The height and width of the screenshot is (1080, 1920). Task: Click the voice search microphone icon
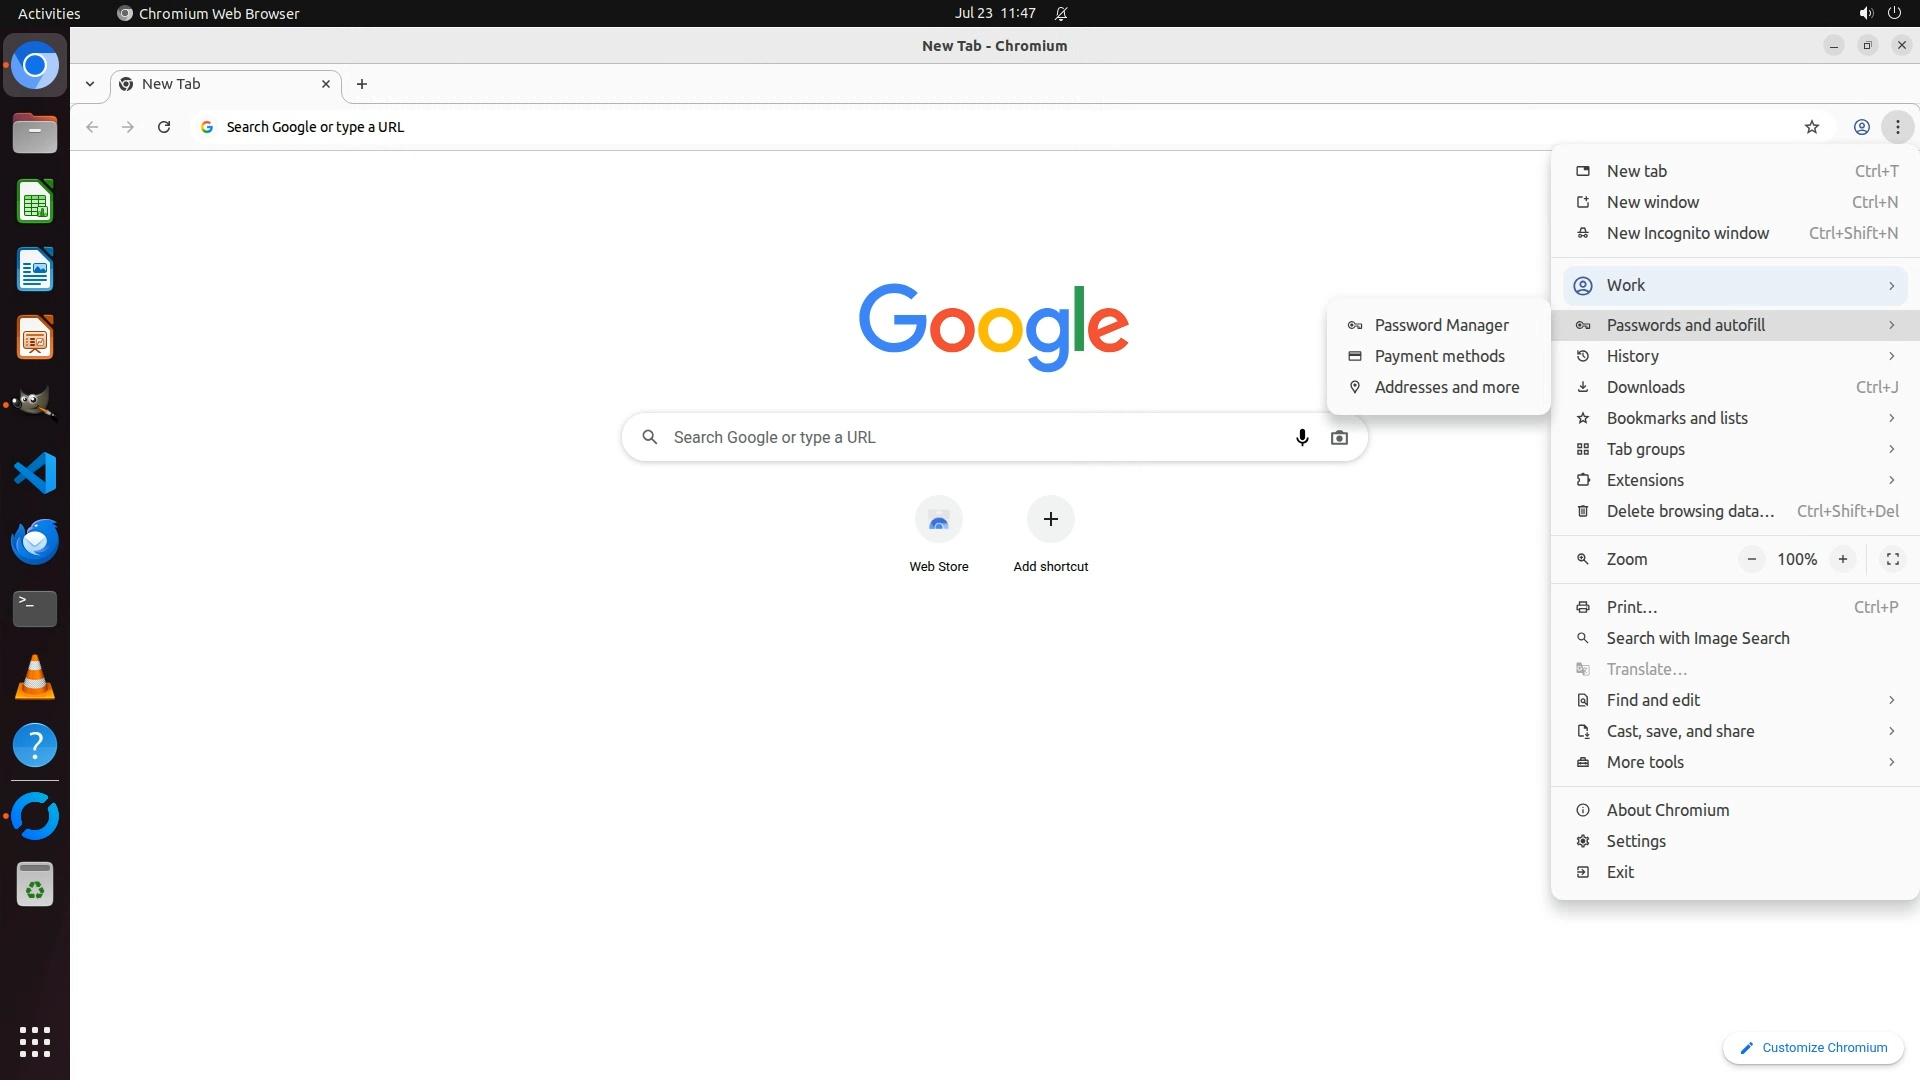click(x=1302, y=437)
